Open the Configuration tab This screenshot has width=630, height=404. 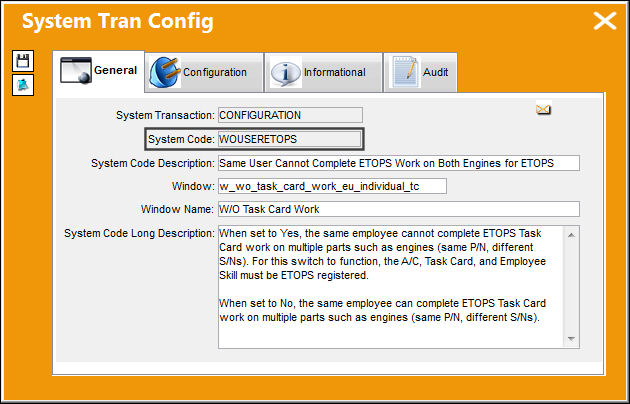coord(204,72)
